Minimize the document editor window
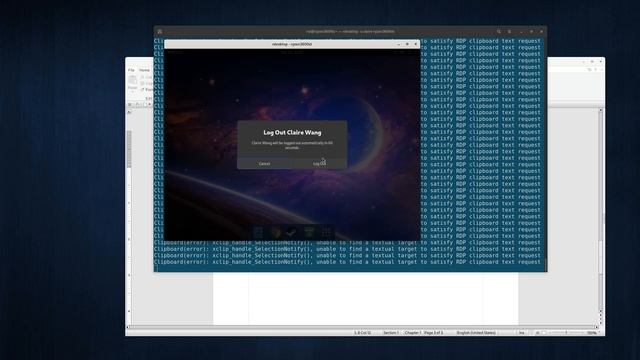640x360 pixels. [583, 62]
